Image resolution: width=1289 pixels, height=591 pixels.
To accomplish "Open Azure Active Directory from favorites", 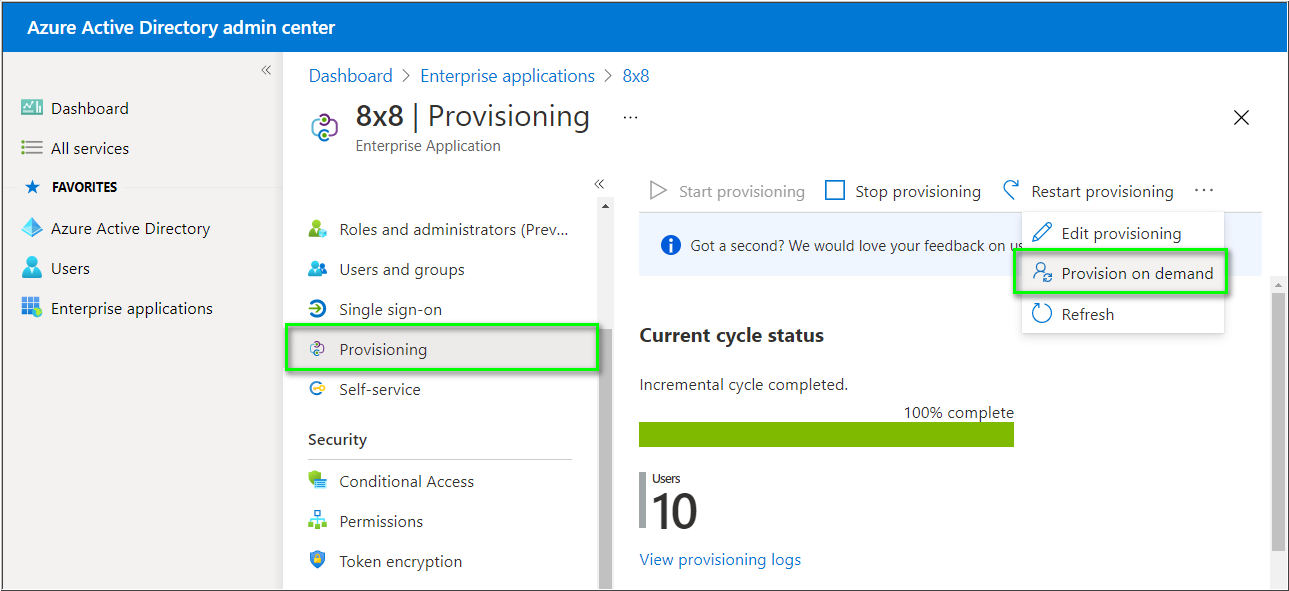I will [130, 228].
